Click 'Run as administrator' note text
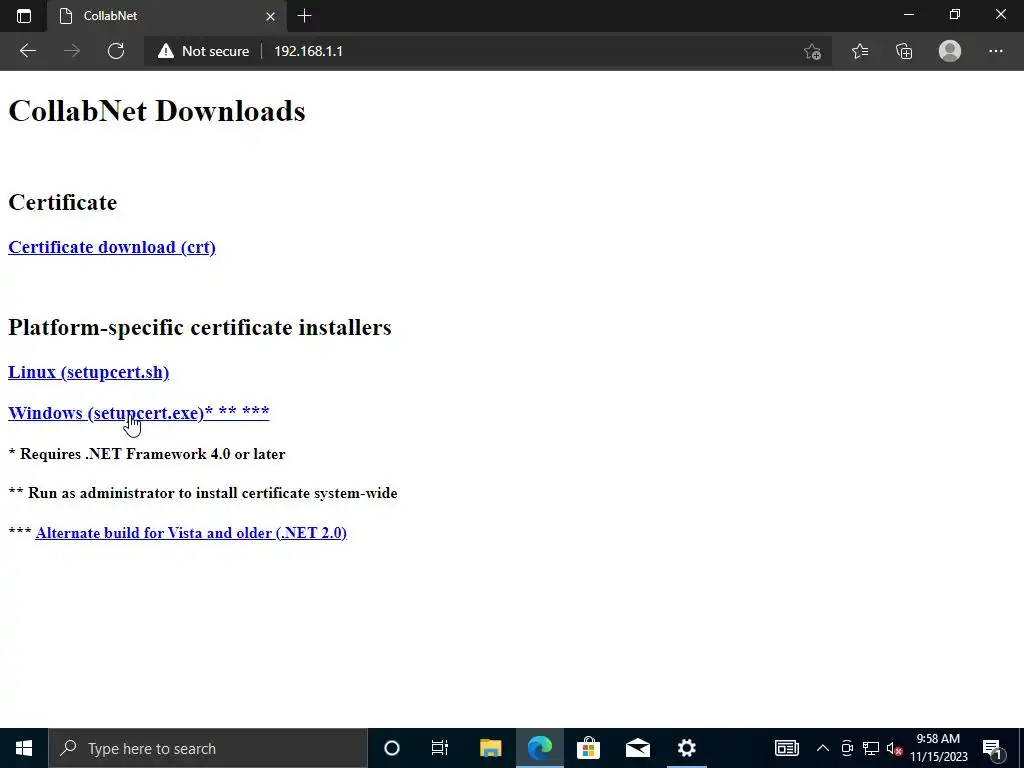1024x768 pixels. click(x=213, y=493)
